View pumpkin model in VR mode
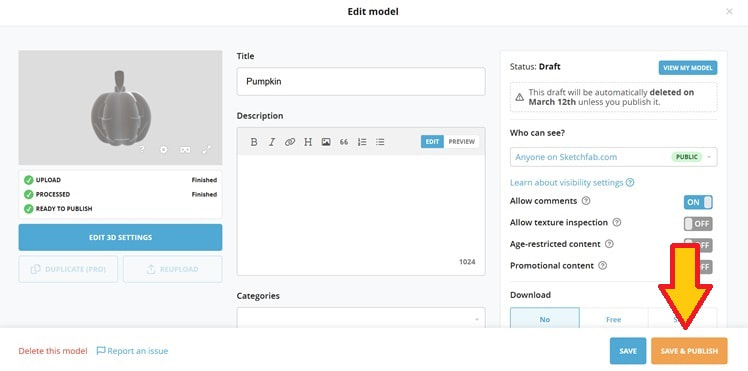Image resolution: width=748 pixels, height=371 pixels. click(x=185, y=150)
